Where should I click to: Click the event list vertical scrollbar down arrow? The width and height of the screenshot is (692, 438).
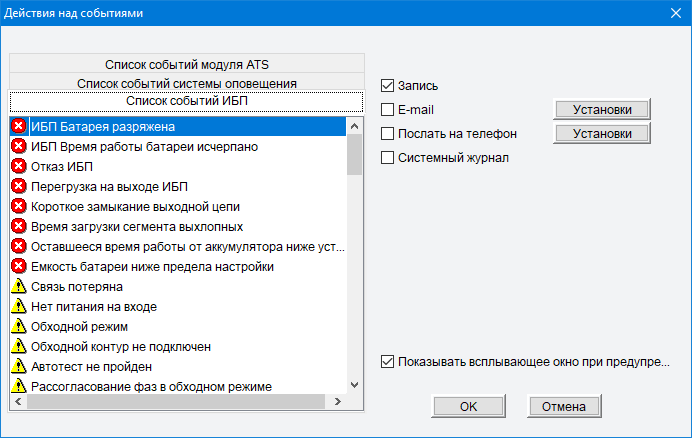pos(354,384)
